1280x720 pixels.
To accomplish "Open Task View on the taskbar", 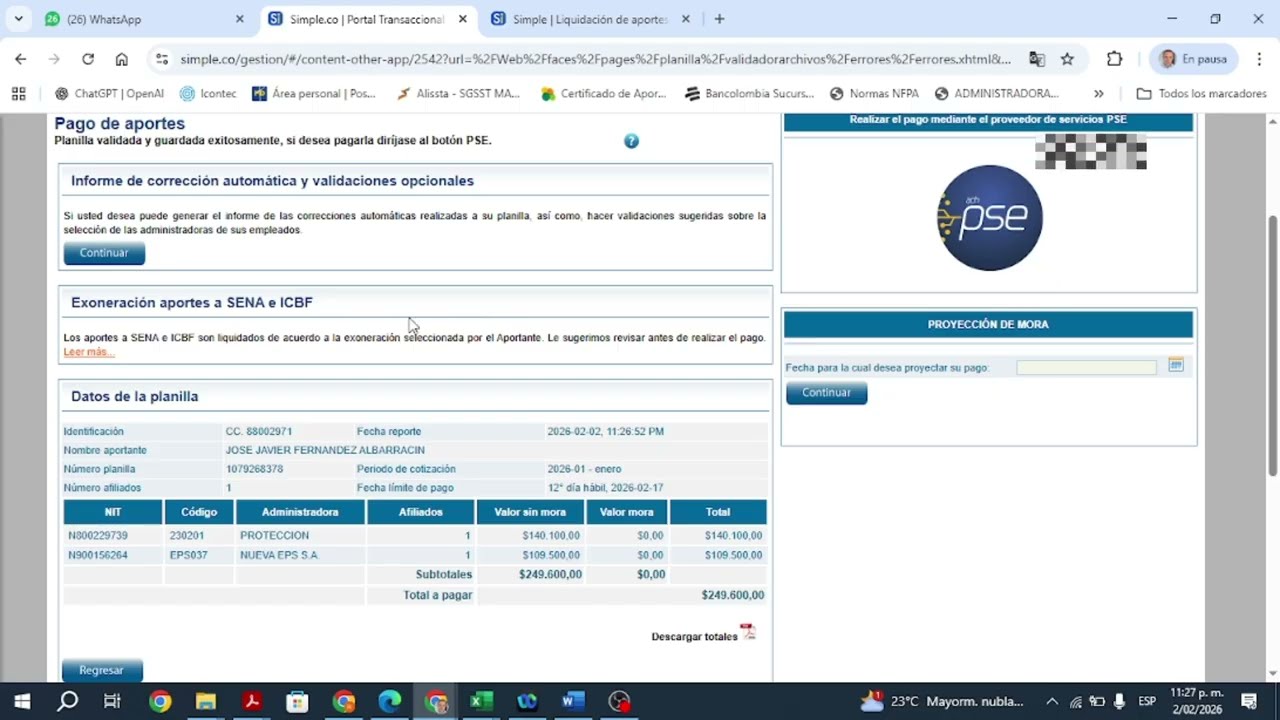I will pos(113,701).
